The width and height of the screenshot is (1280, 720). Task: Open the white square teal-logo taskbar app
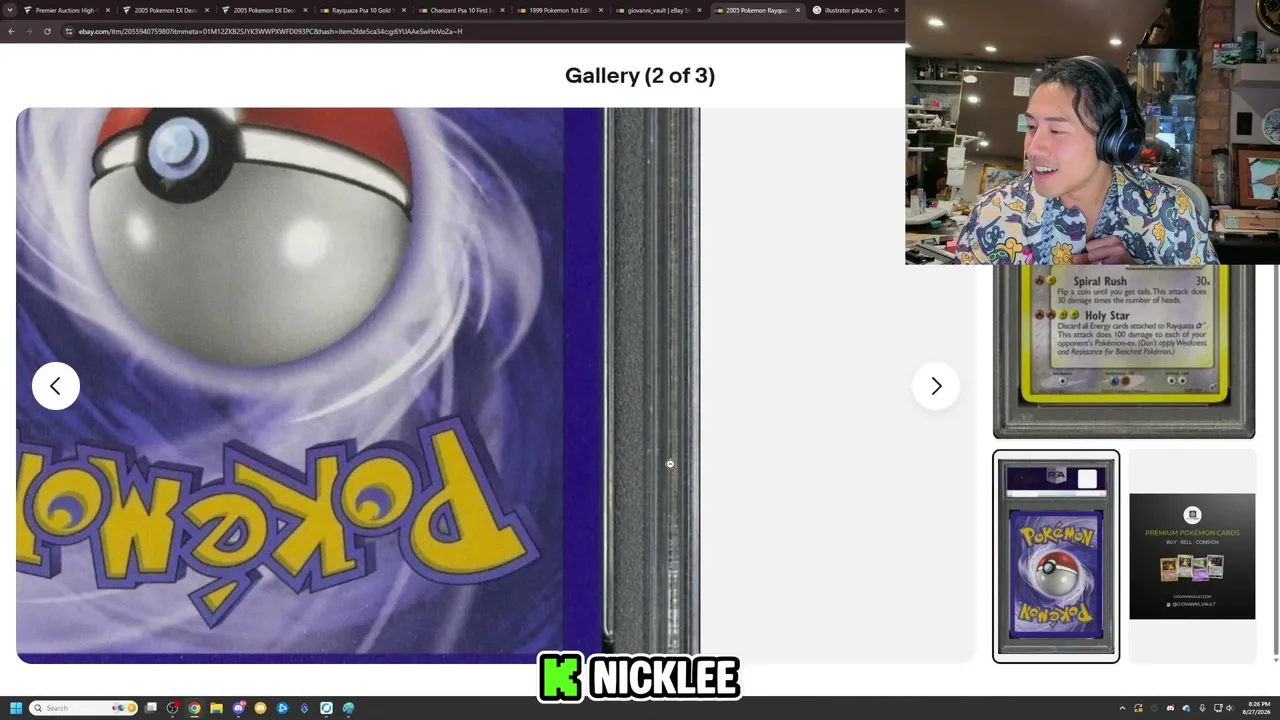[326, 708]
